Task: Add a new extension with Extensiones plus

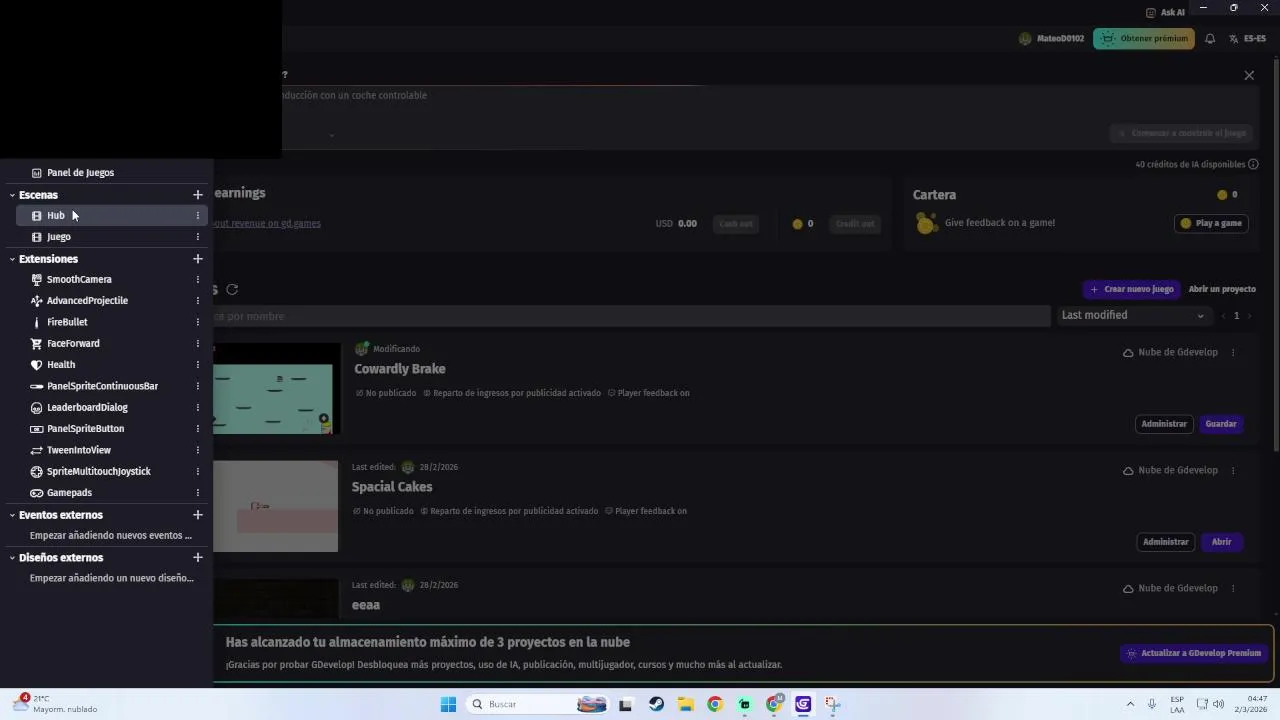Action: coord(197,259)
